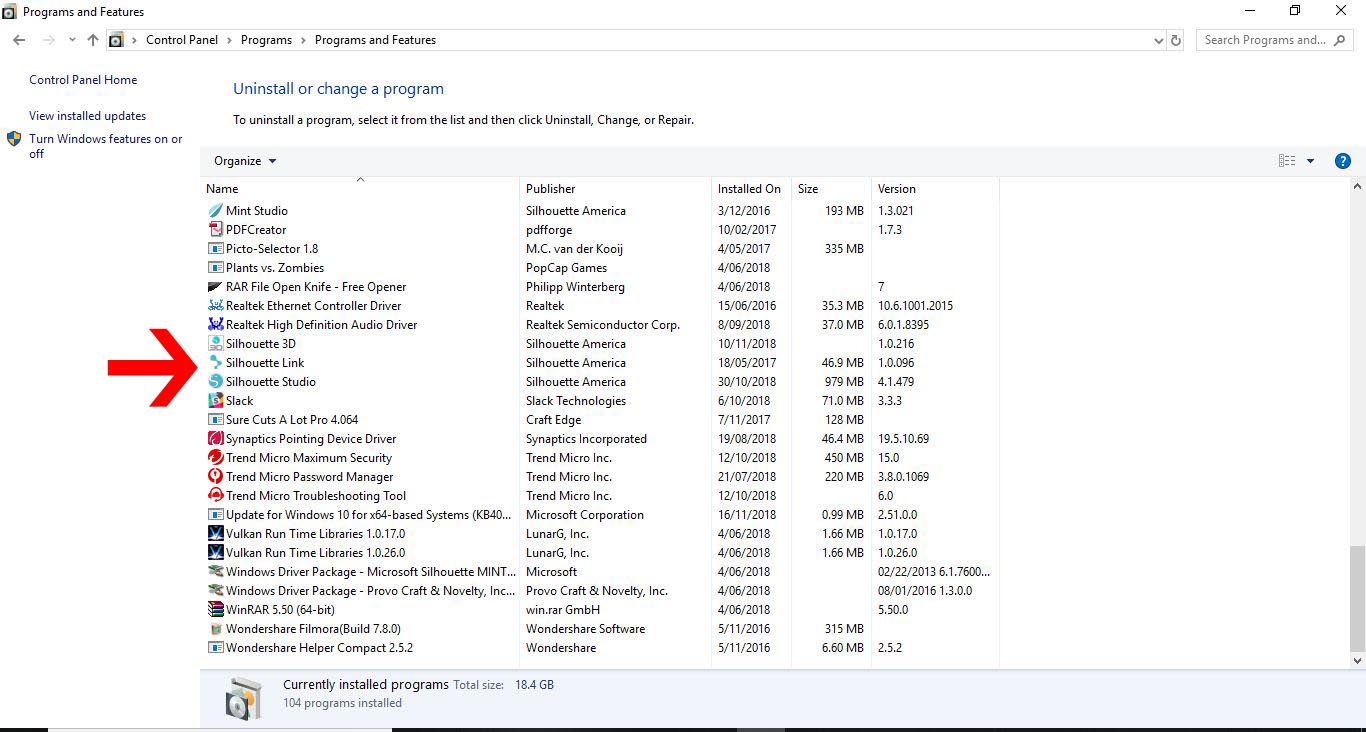Sort by the Version column header

click(935, 189)
